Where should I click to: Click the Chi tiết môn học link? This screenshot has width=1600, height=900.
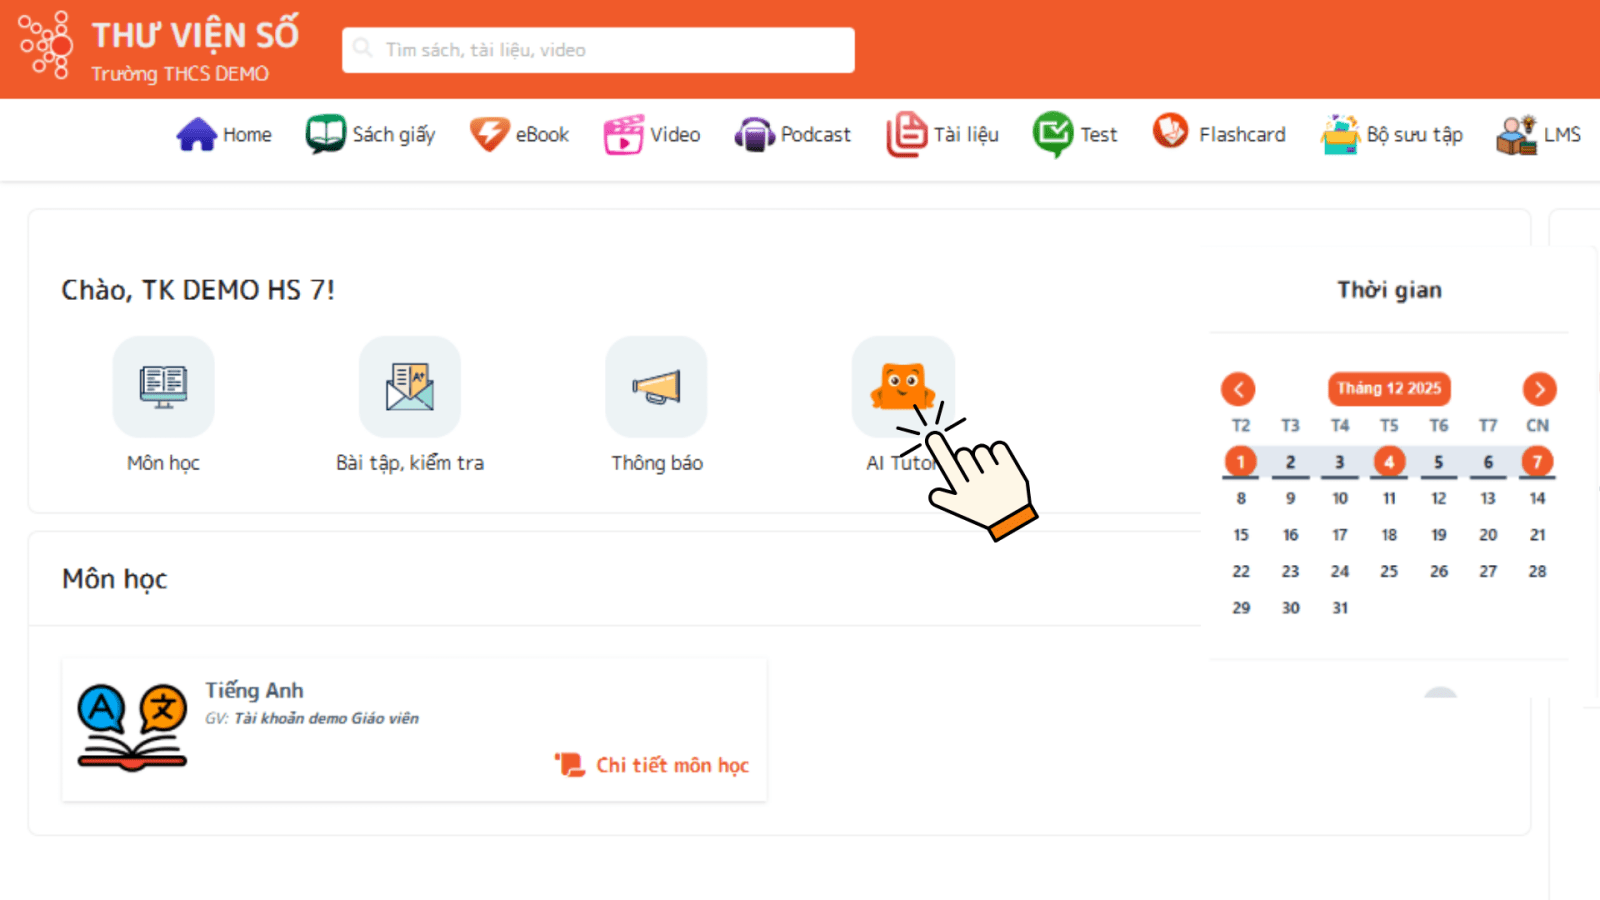pos(671,765)
